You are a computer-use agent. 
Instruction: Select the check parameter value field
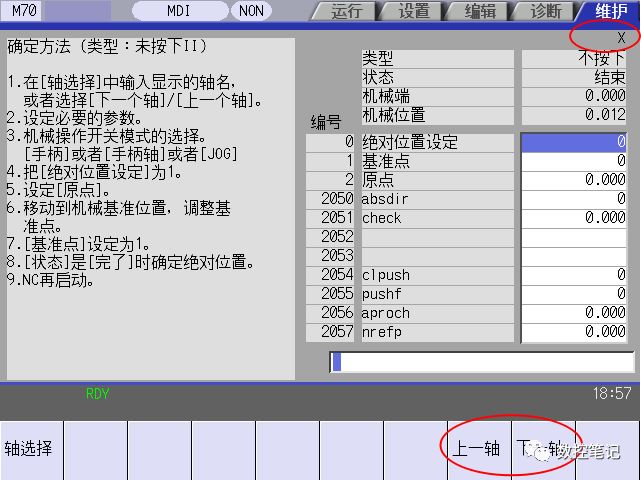575,218
